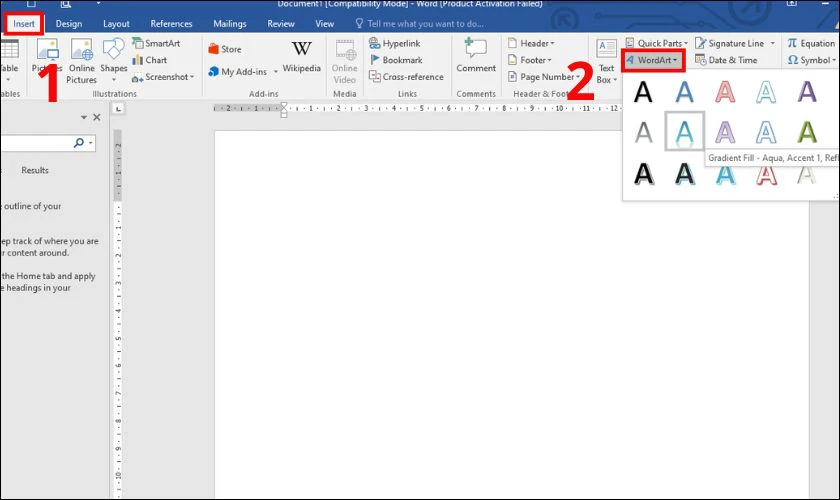The height and width of the screenshot is (500, 840).
Task: Insert a Text Box
Action: (x=606, y=61)
